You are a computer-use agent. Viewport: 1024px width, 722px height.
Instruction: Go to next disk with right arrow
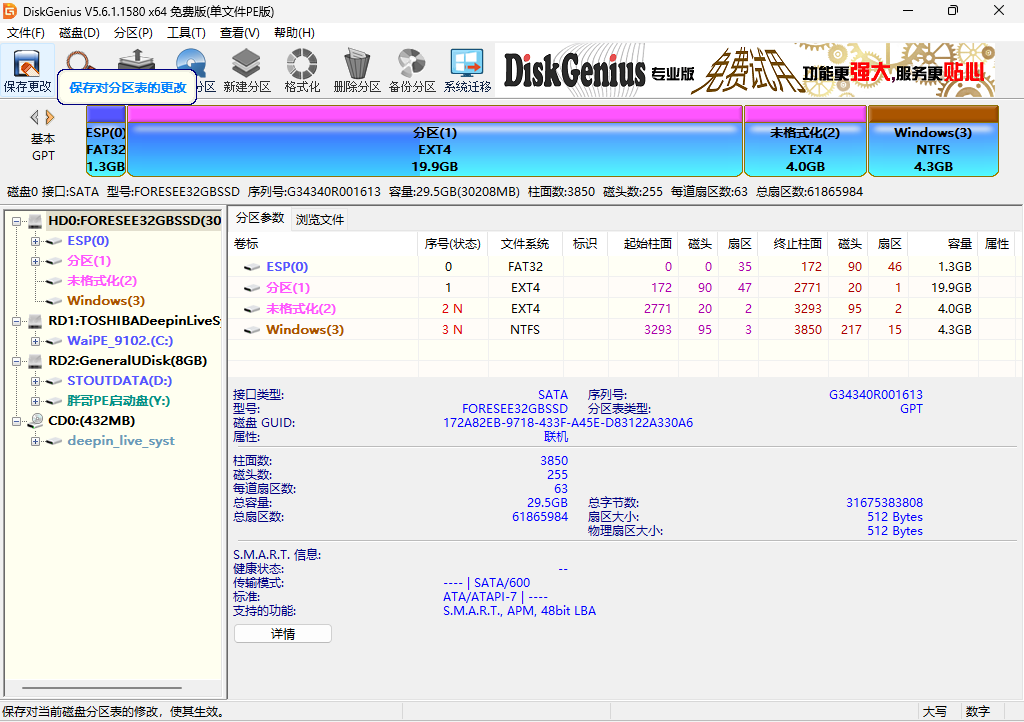coord(50,118)
